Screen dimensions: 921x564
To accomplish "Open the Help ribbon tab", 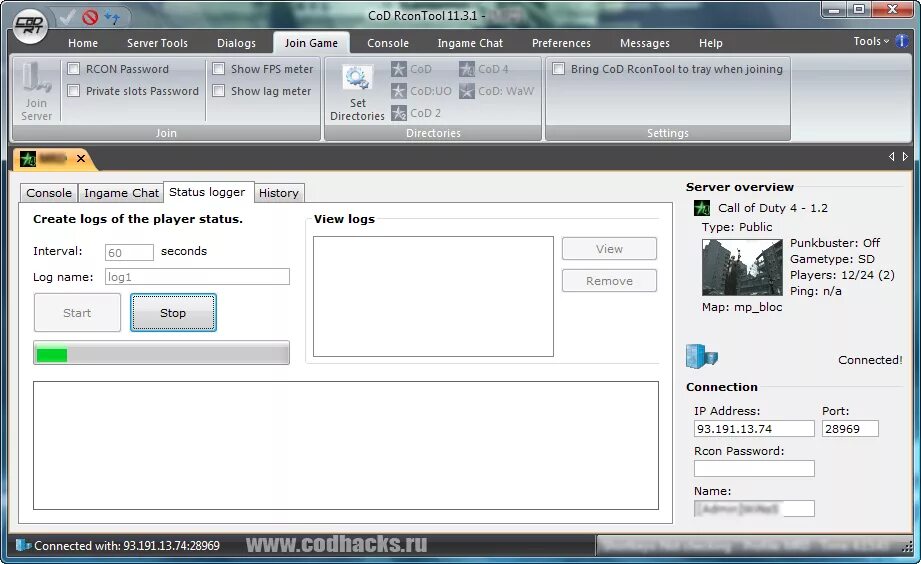I will pos(710,43).
